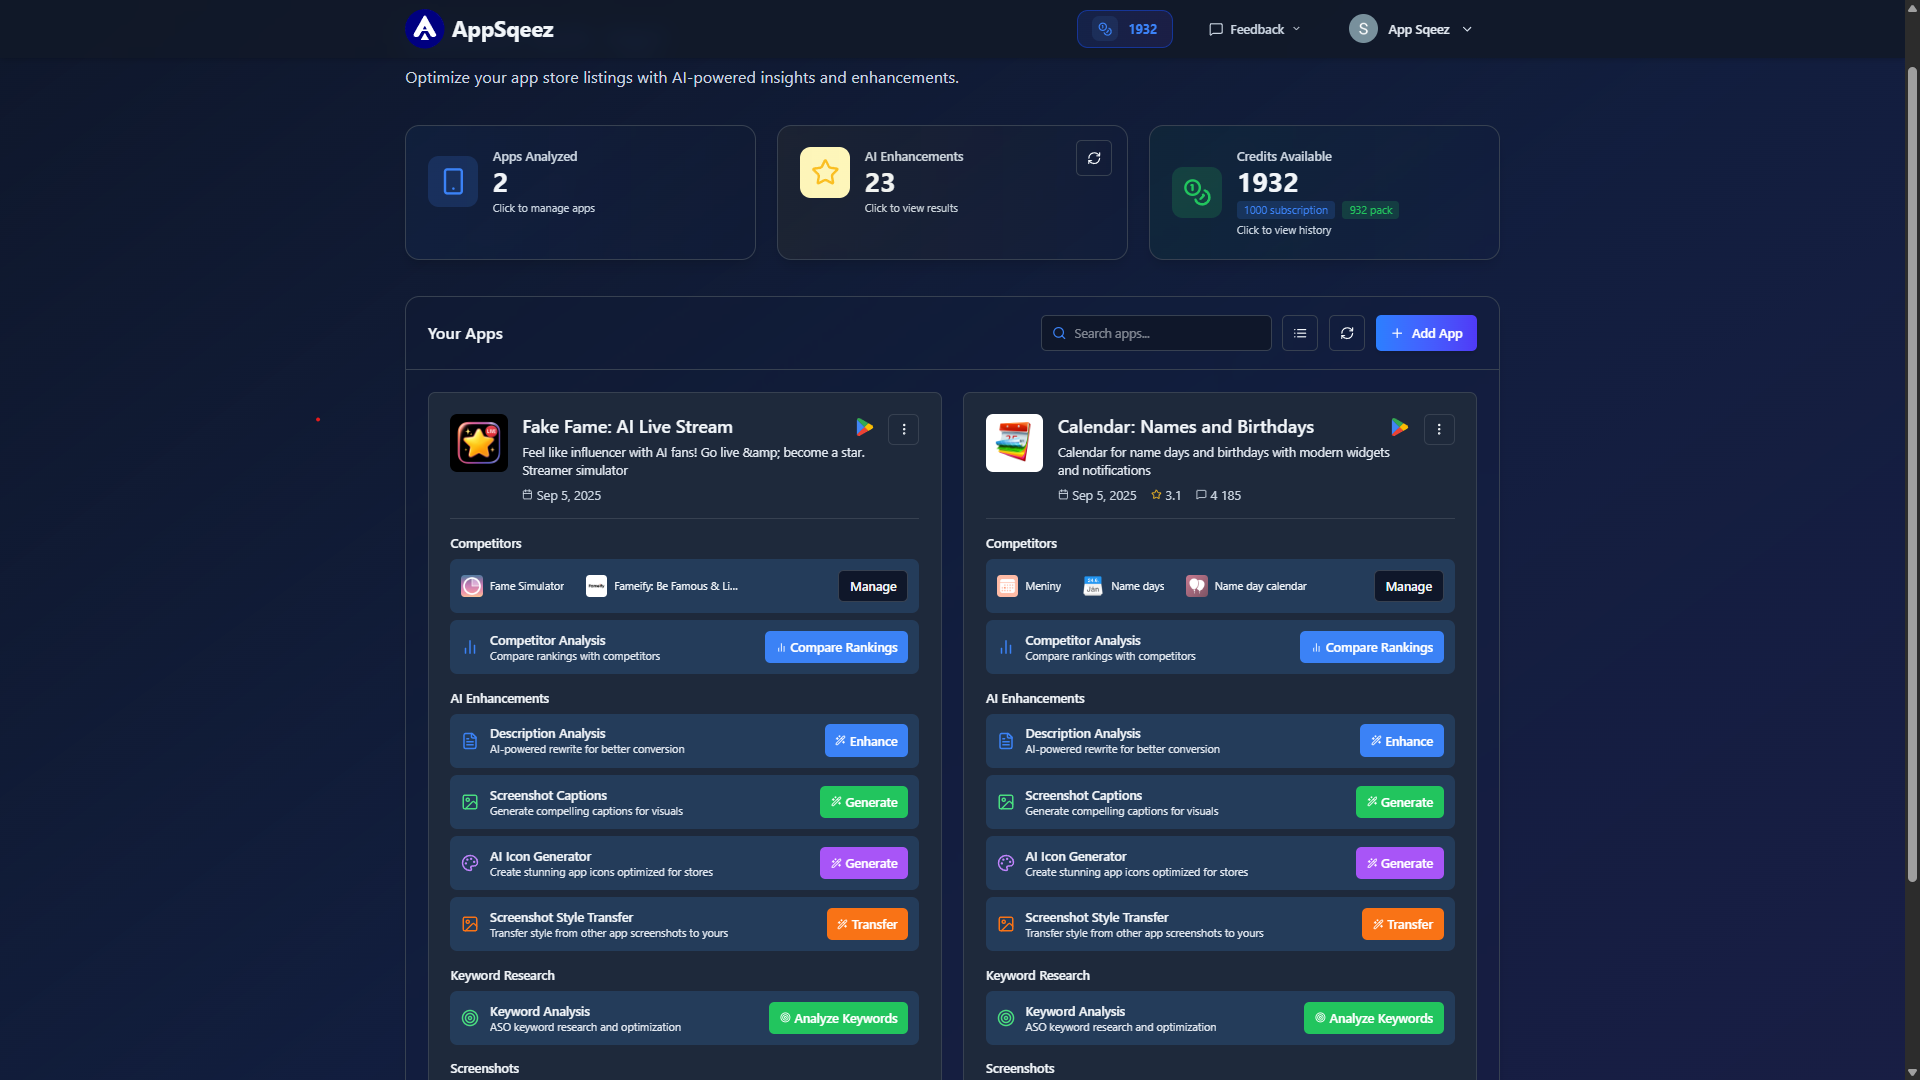
Task: Open Google Play link for Calendar app
Action: [1400, 428]
